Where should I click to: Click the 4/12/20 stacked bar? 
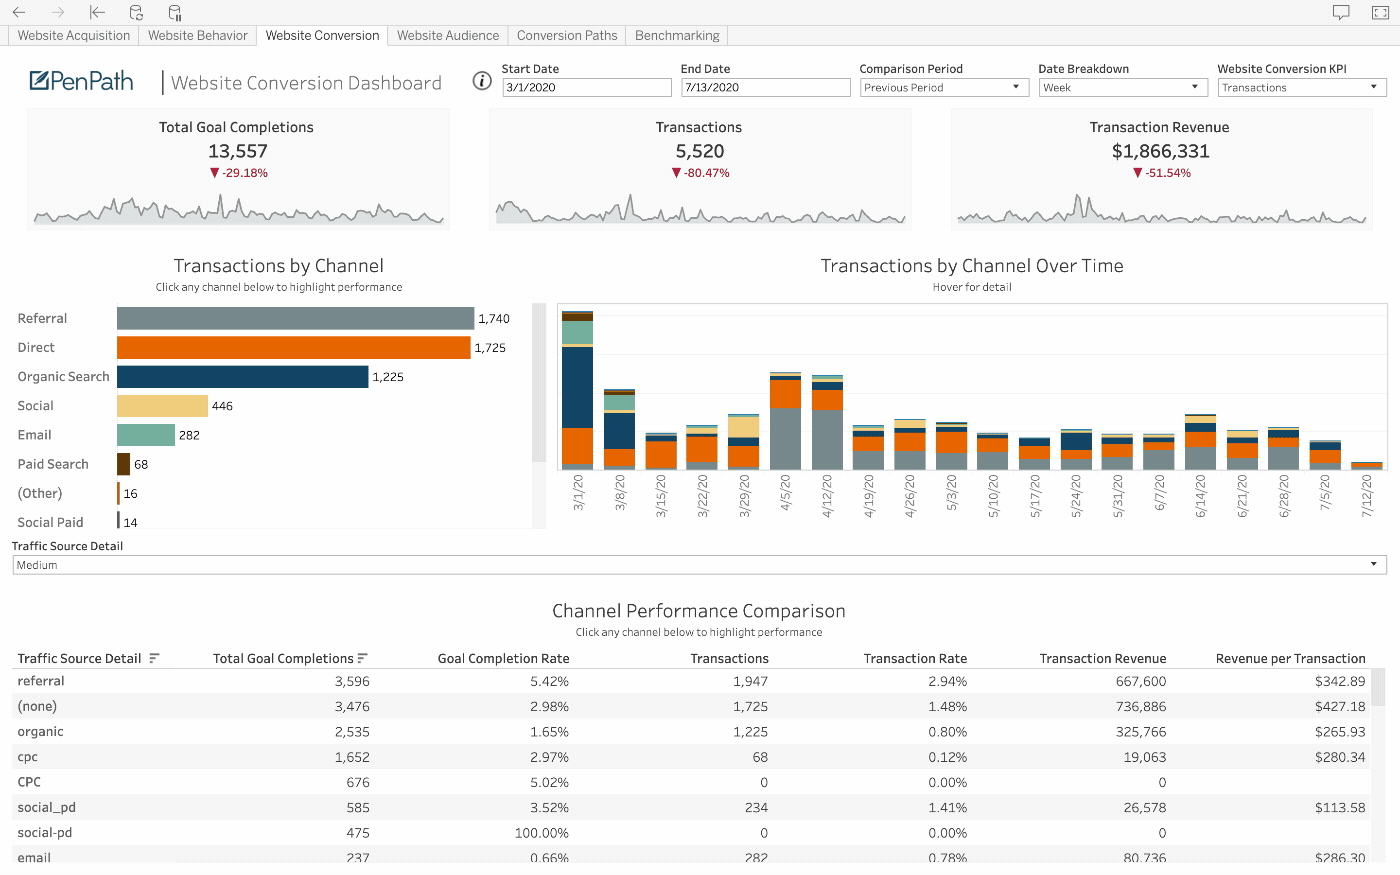pyautogui.click(x=827, y=422)
